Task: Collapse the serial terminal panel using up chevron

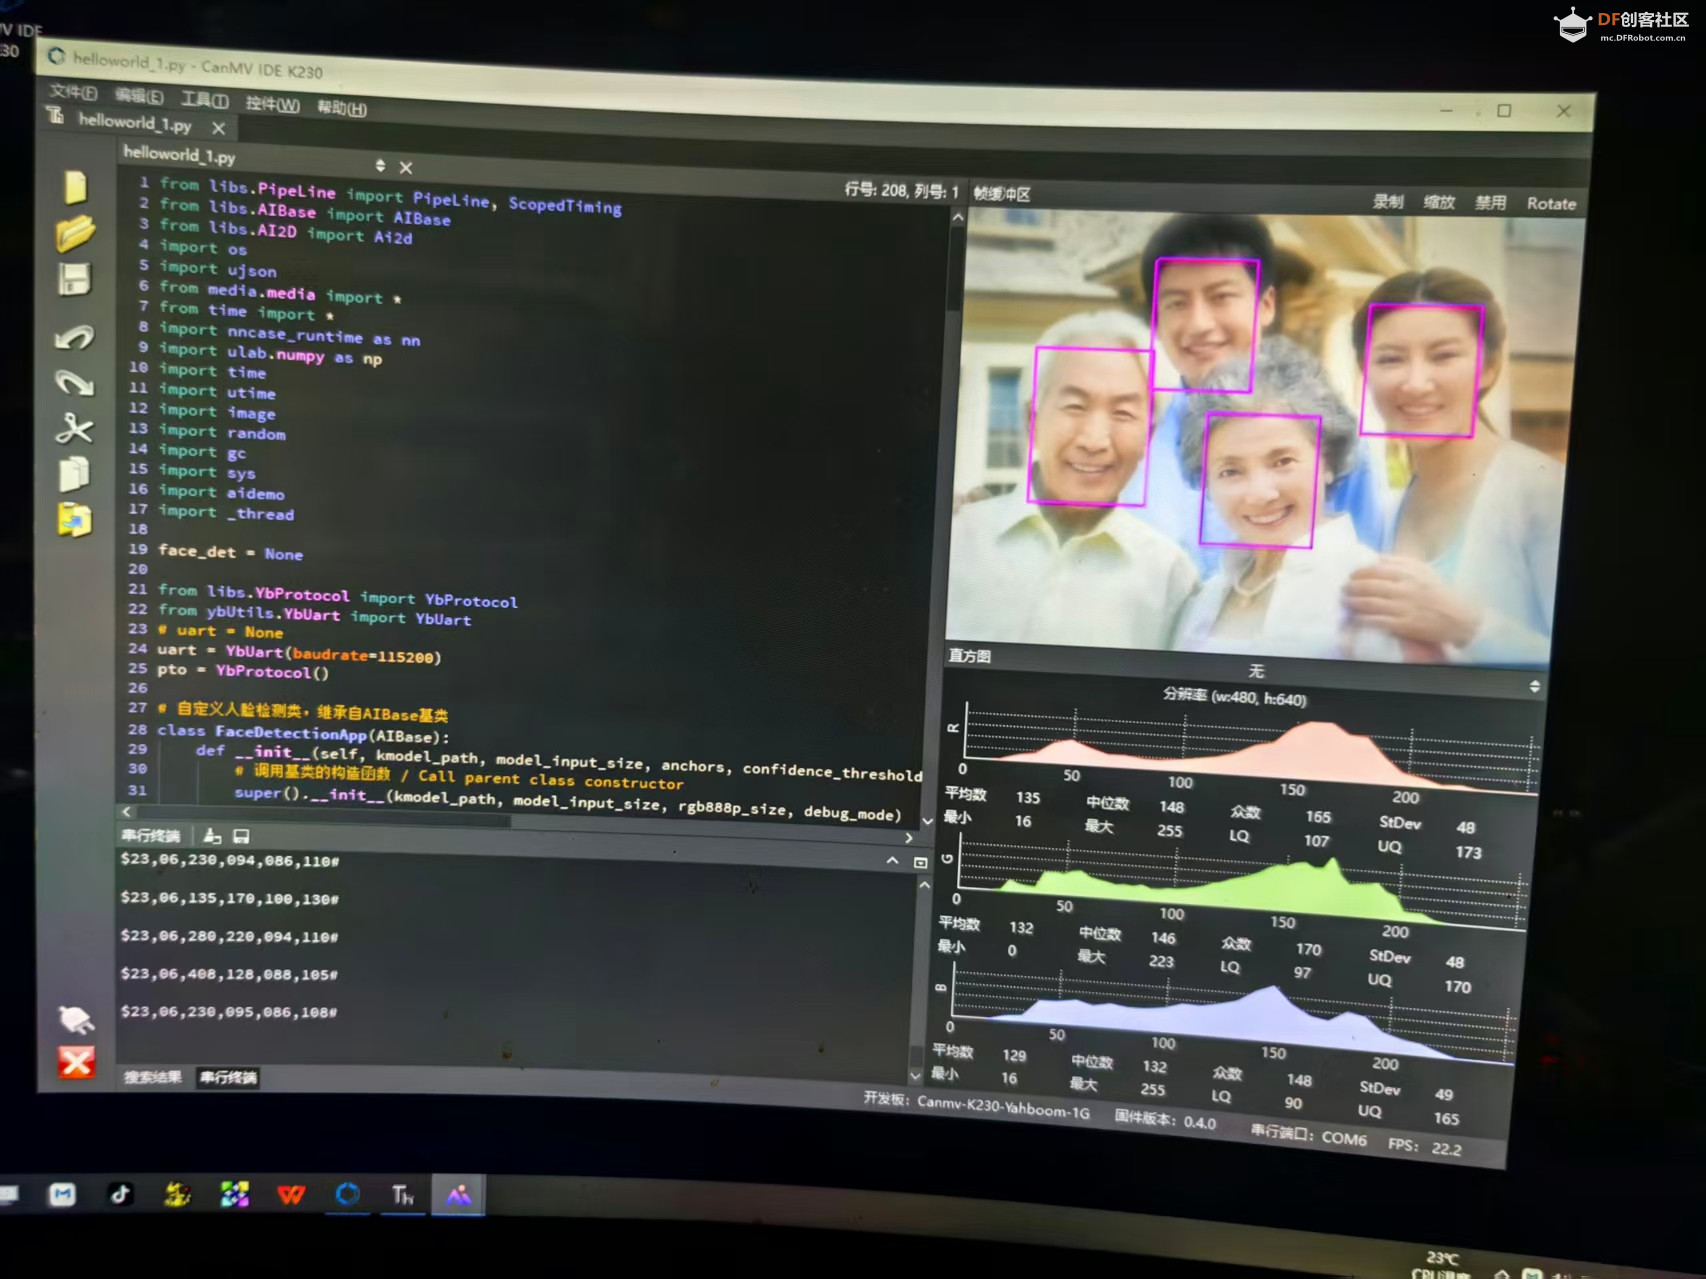Action: (892, 861)
